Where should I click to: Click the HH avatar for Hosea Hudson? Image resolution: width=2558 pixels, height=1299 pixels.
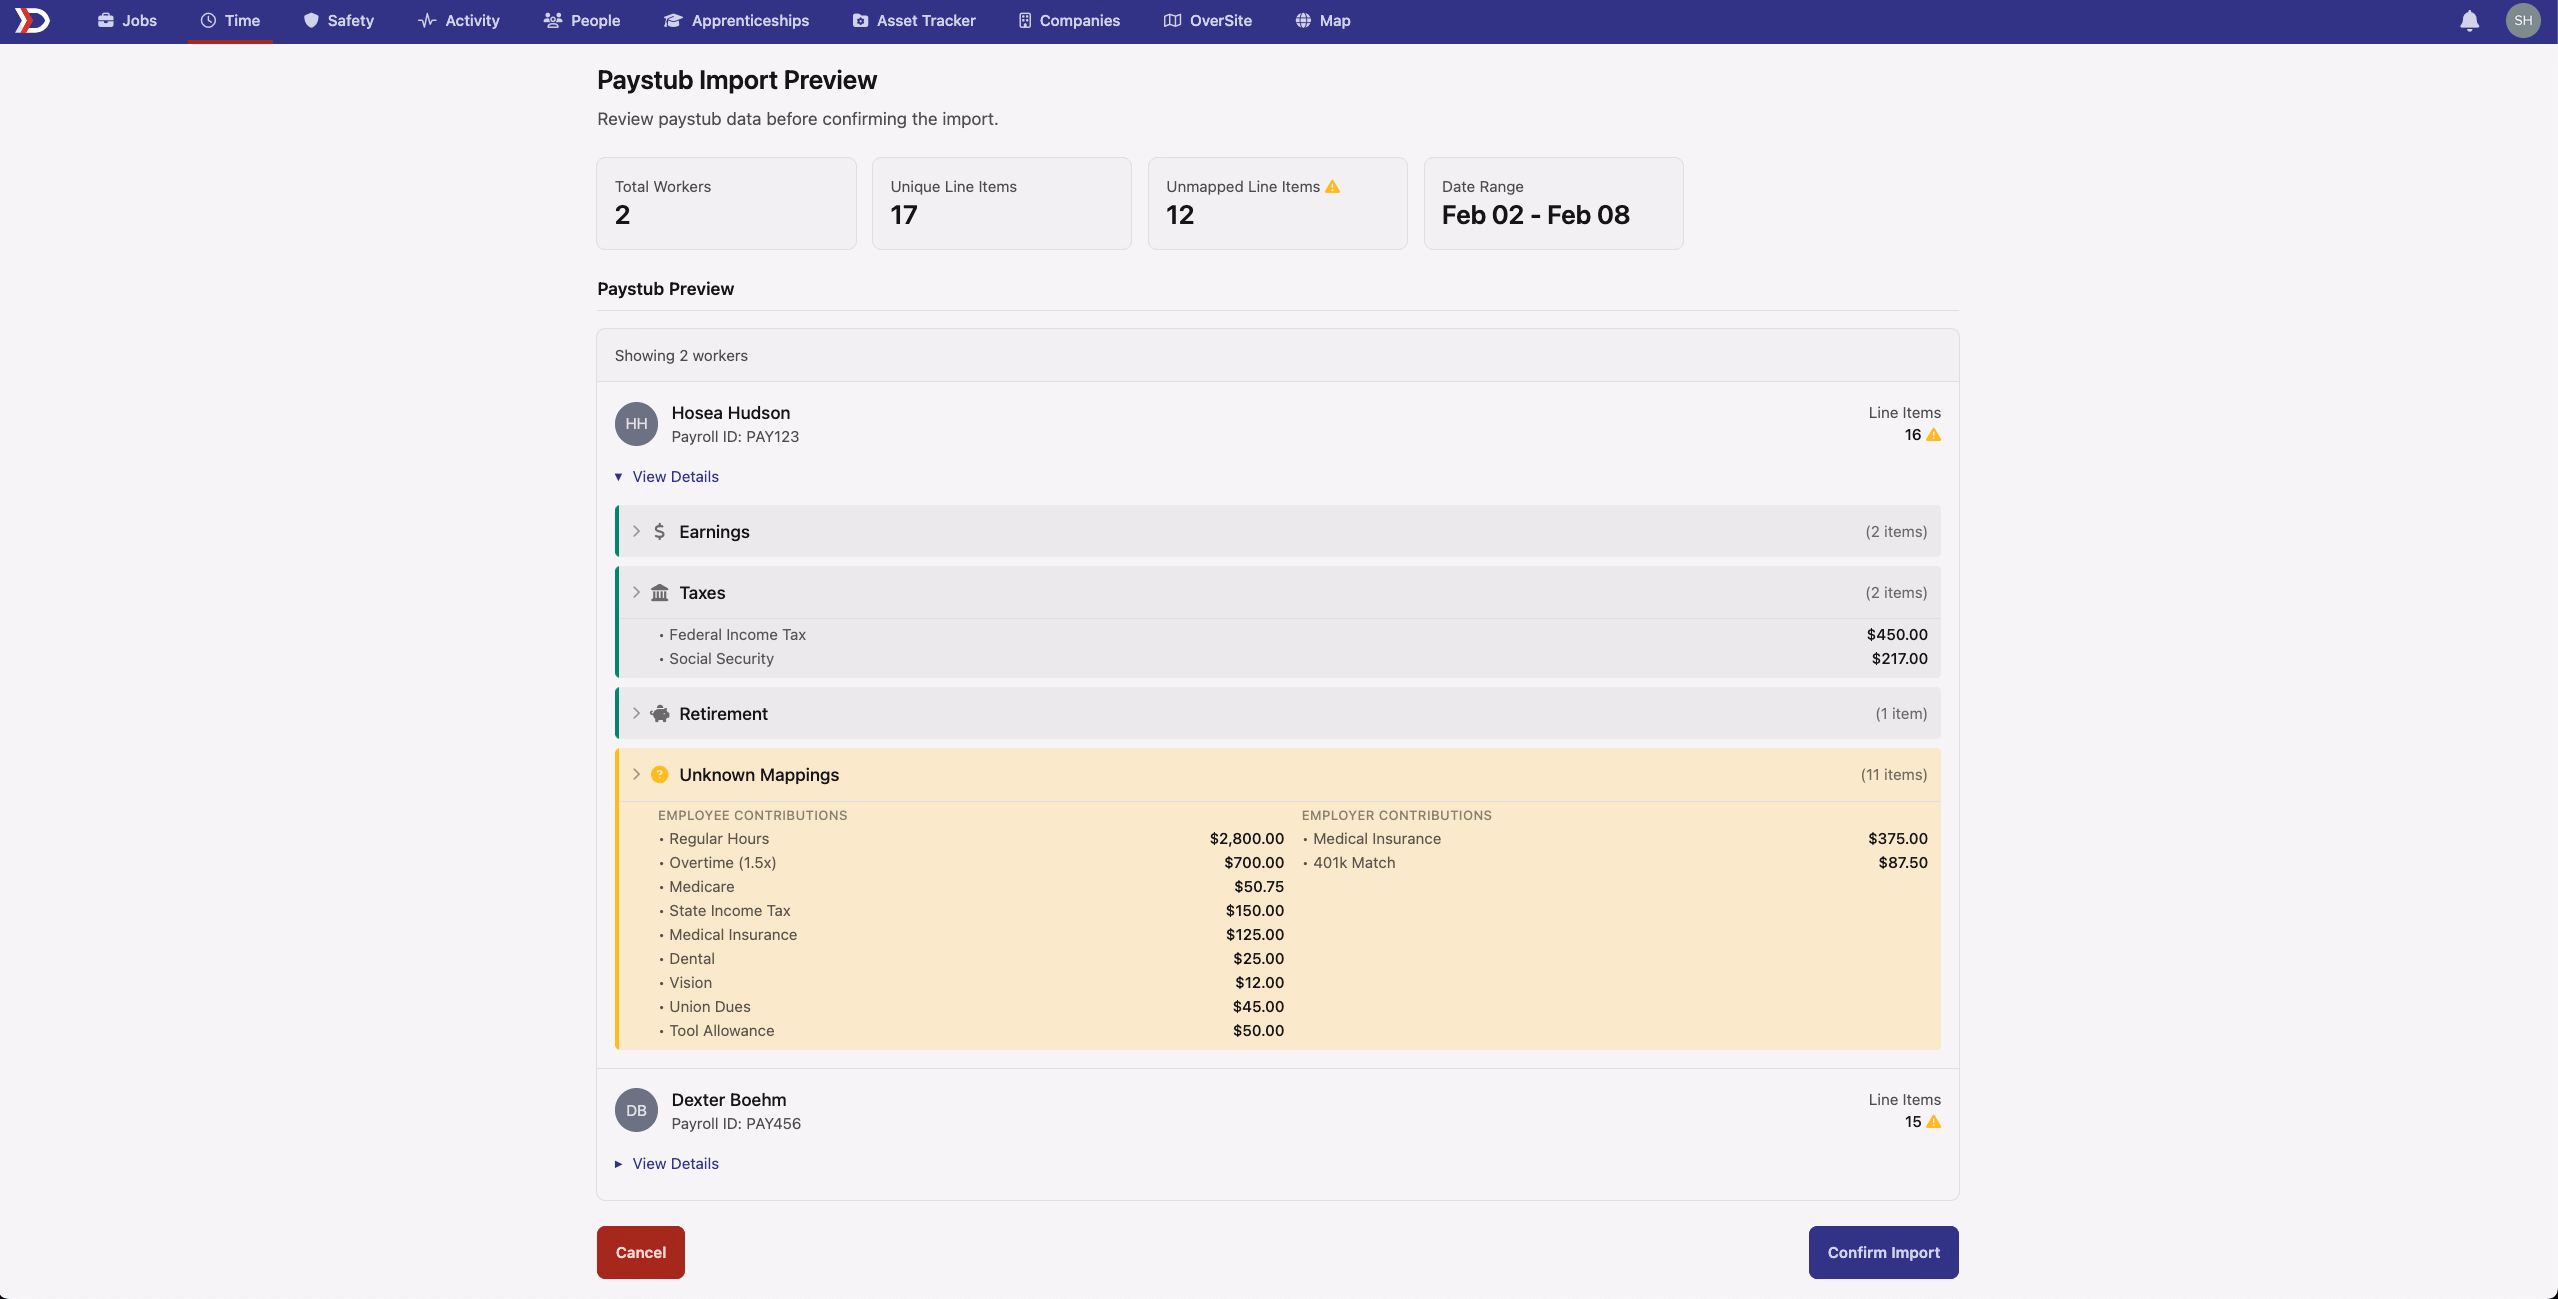(636, 424)
